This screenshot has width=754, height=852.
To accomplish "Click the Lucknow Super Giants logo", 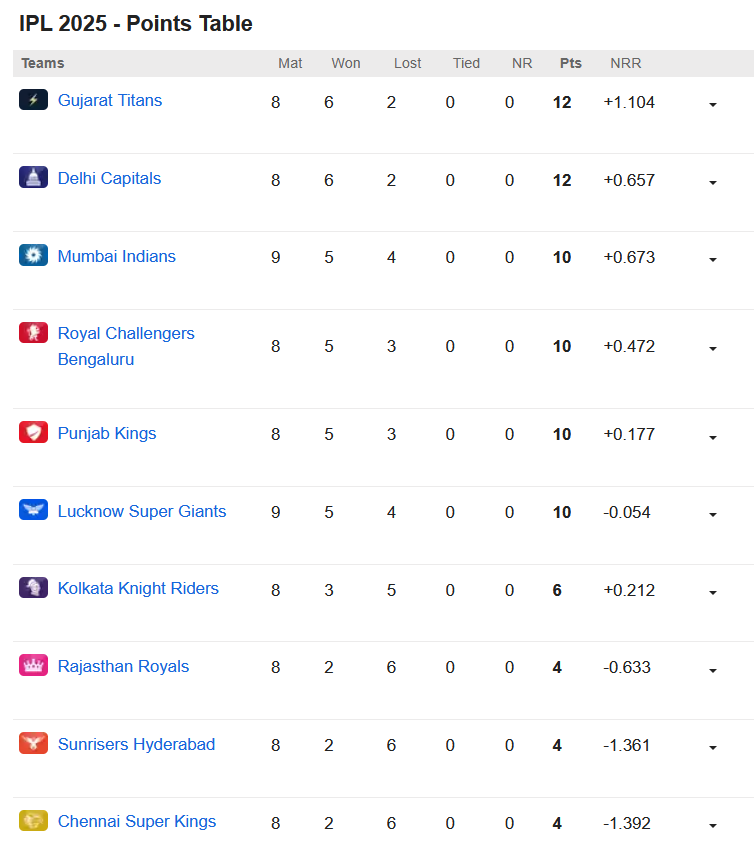I will (33, 510).
